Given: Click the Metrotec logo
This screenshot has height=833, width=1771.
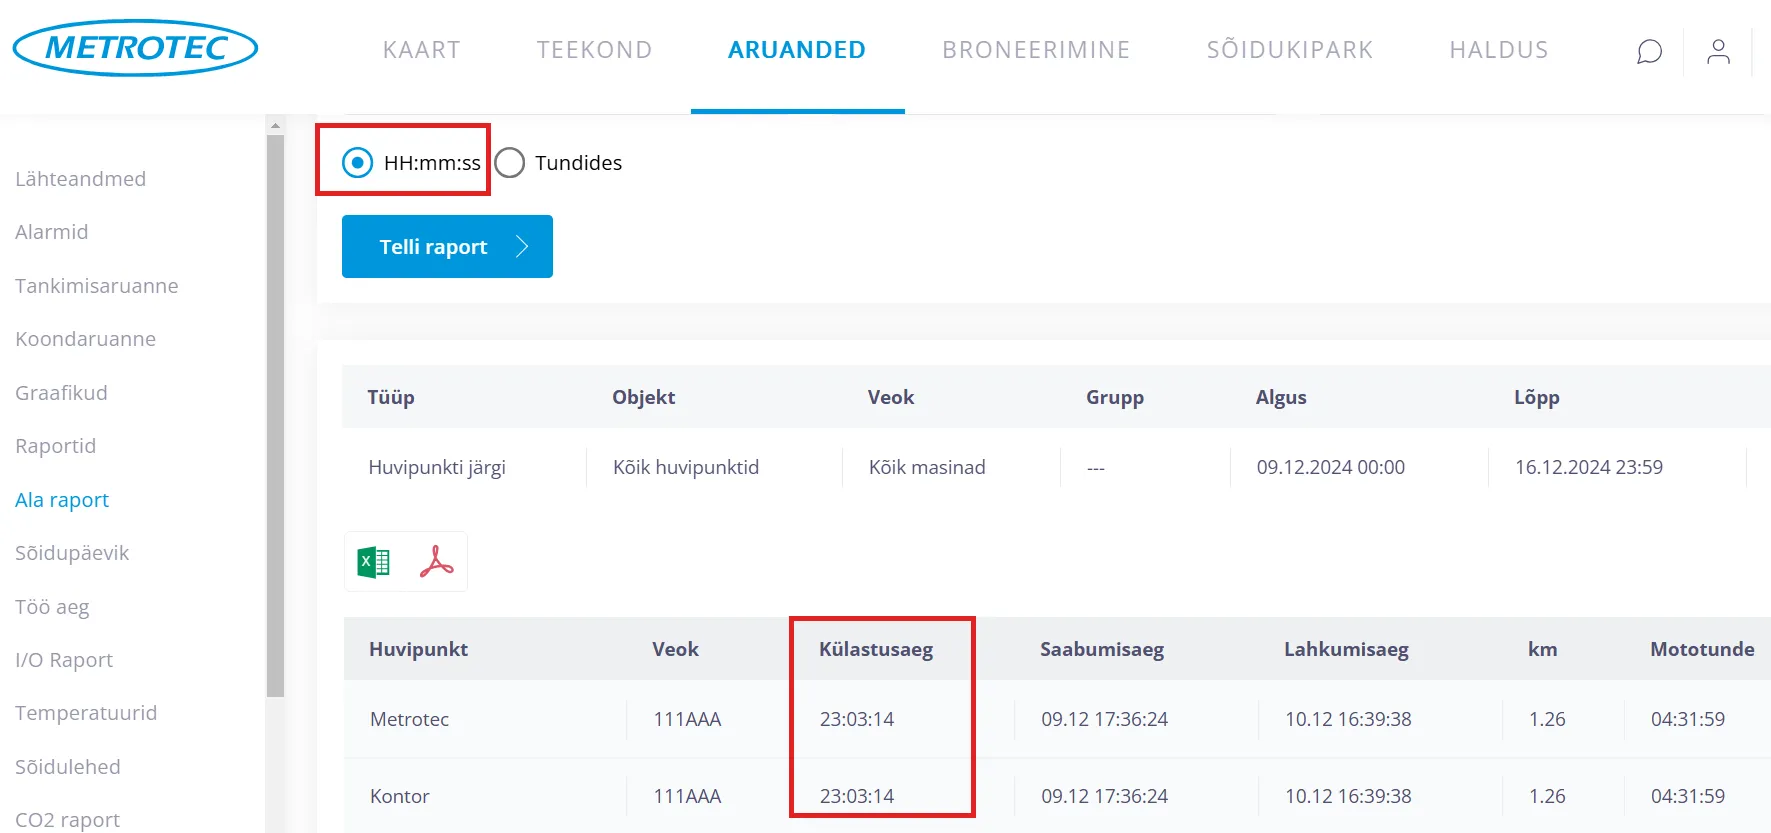Looking at the screenshot, I should (136, 48).
